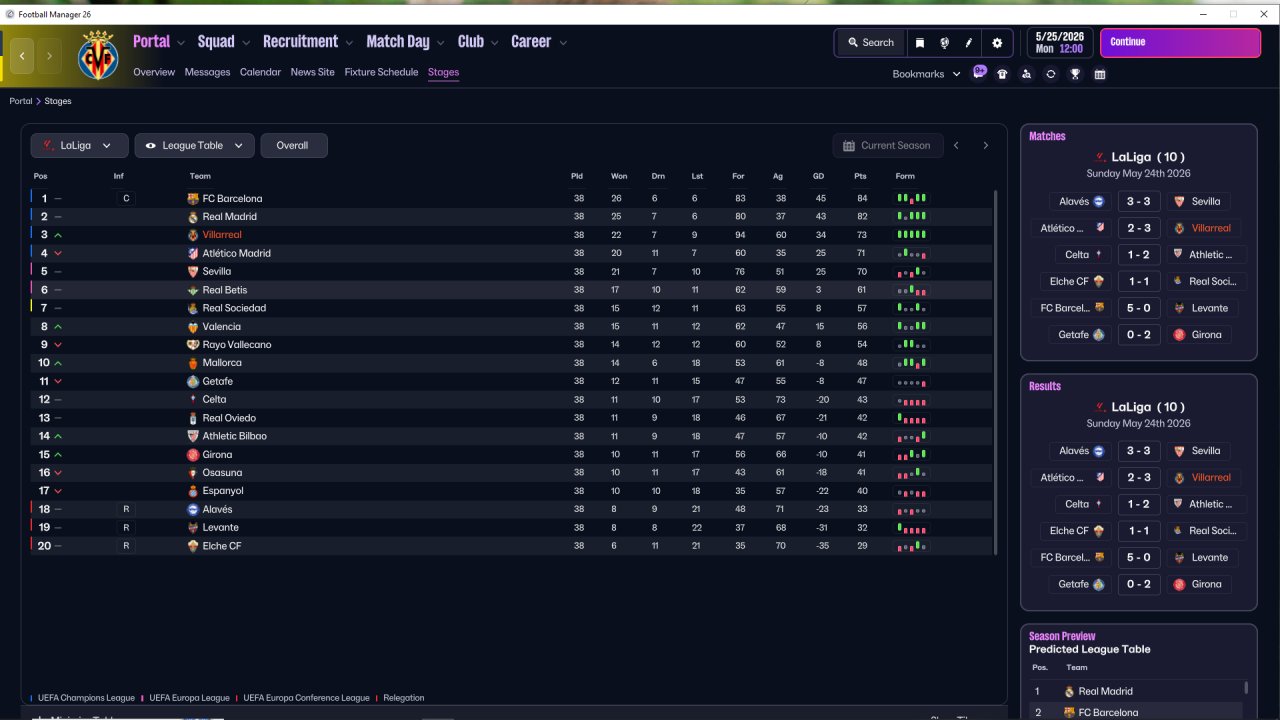Viewport: 1280px width, 720px height.
Task: Click the FC Barcelona crest in league table
Action: click(193, 199)
